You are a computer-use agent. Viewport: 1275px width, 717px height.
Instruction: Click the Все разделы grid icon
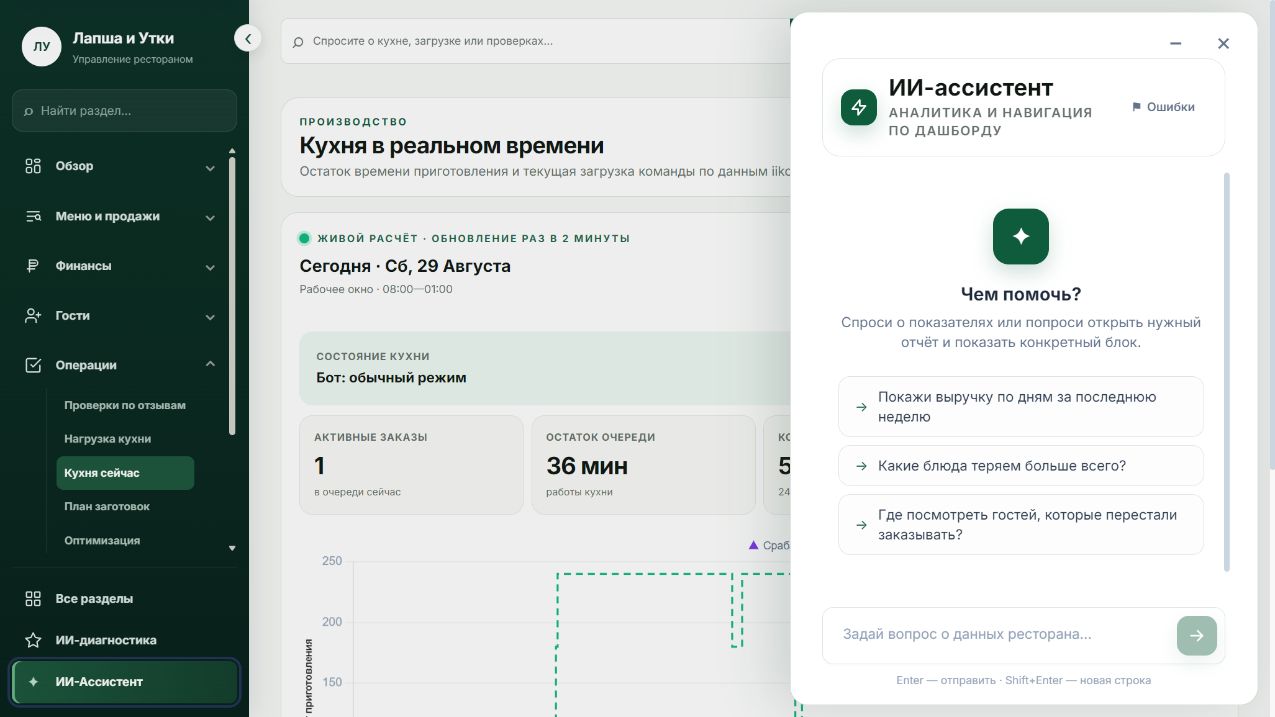pyautogui.click(x=33, y=599)
